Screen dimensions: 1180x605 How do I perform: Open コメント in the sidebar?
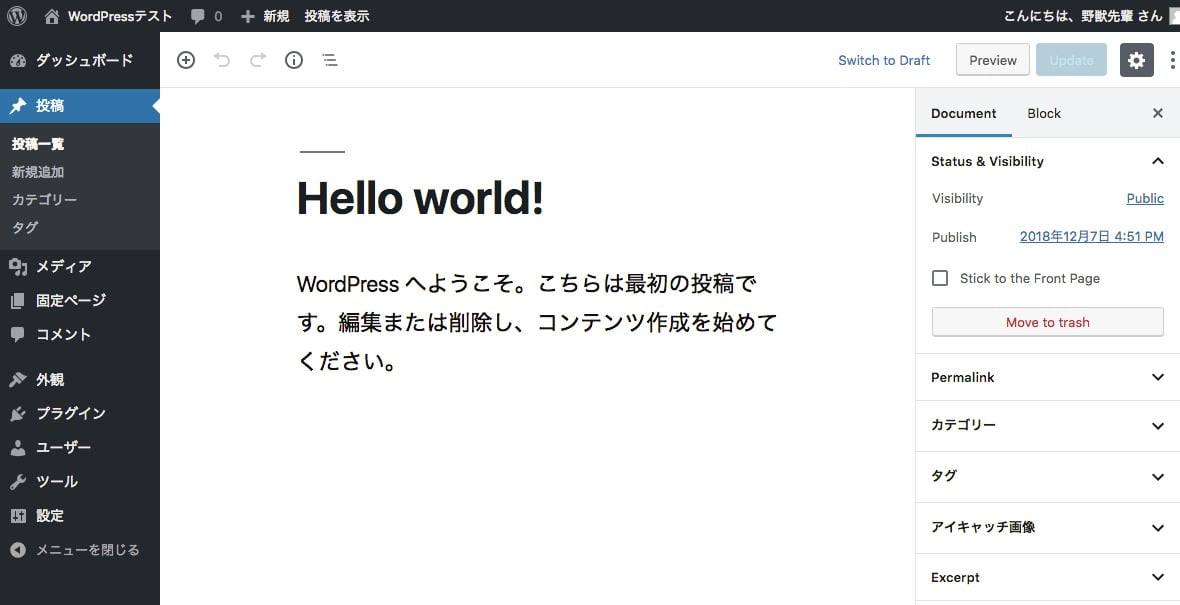(x=80, y=334)
